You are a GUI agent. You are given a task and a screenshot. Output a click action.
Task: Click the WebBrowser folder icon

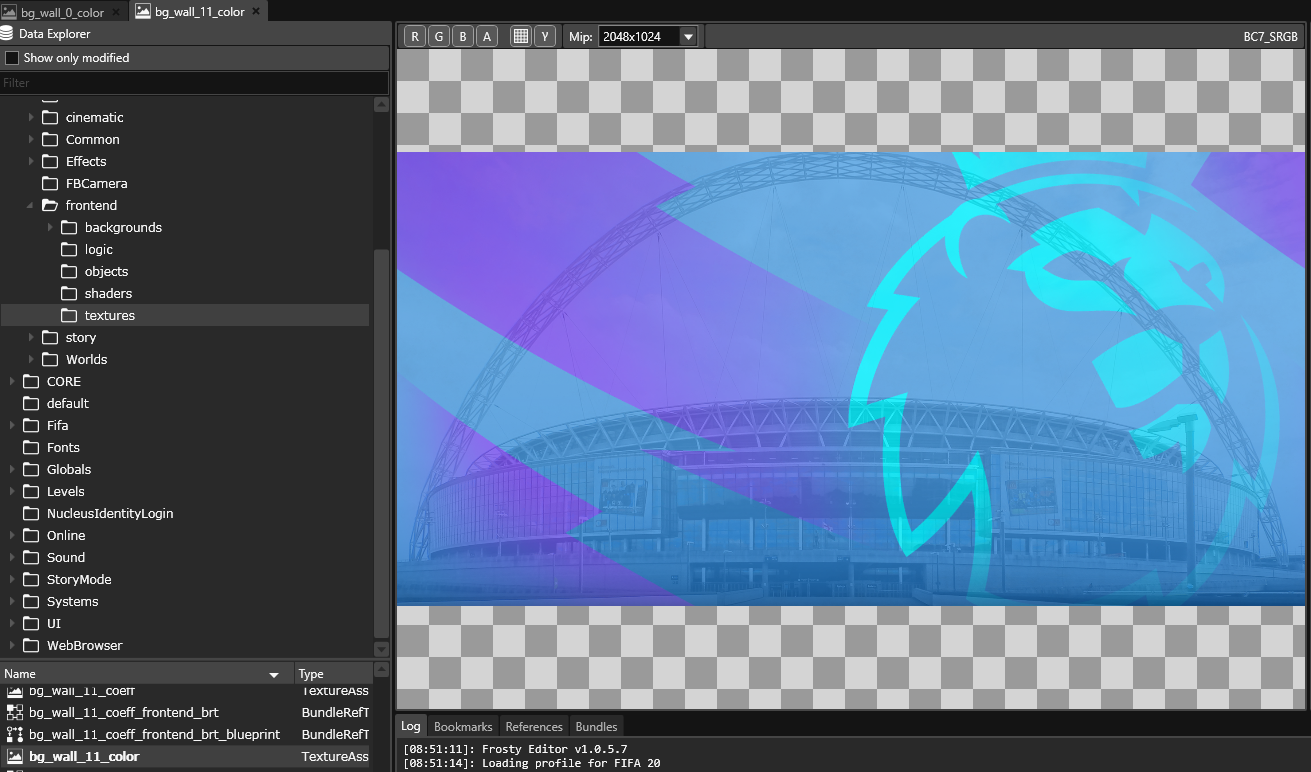click(x=31, y=645)
